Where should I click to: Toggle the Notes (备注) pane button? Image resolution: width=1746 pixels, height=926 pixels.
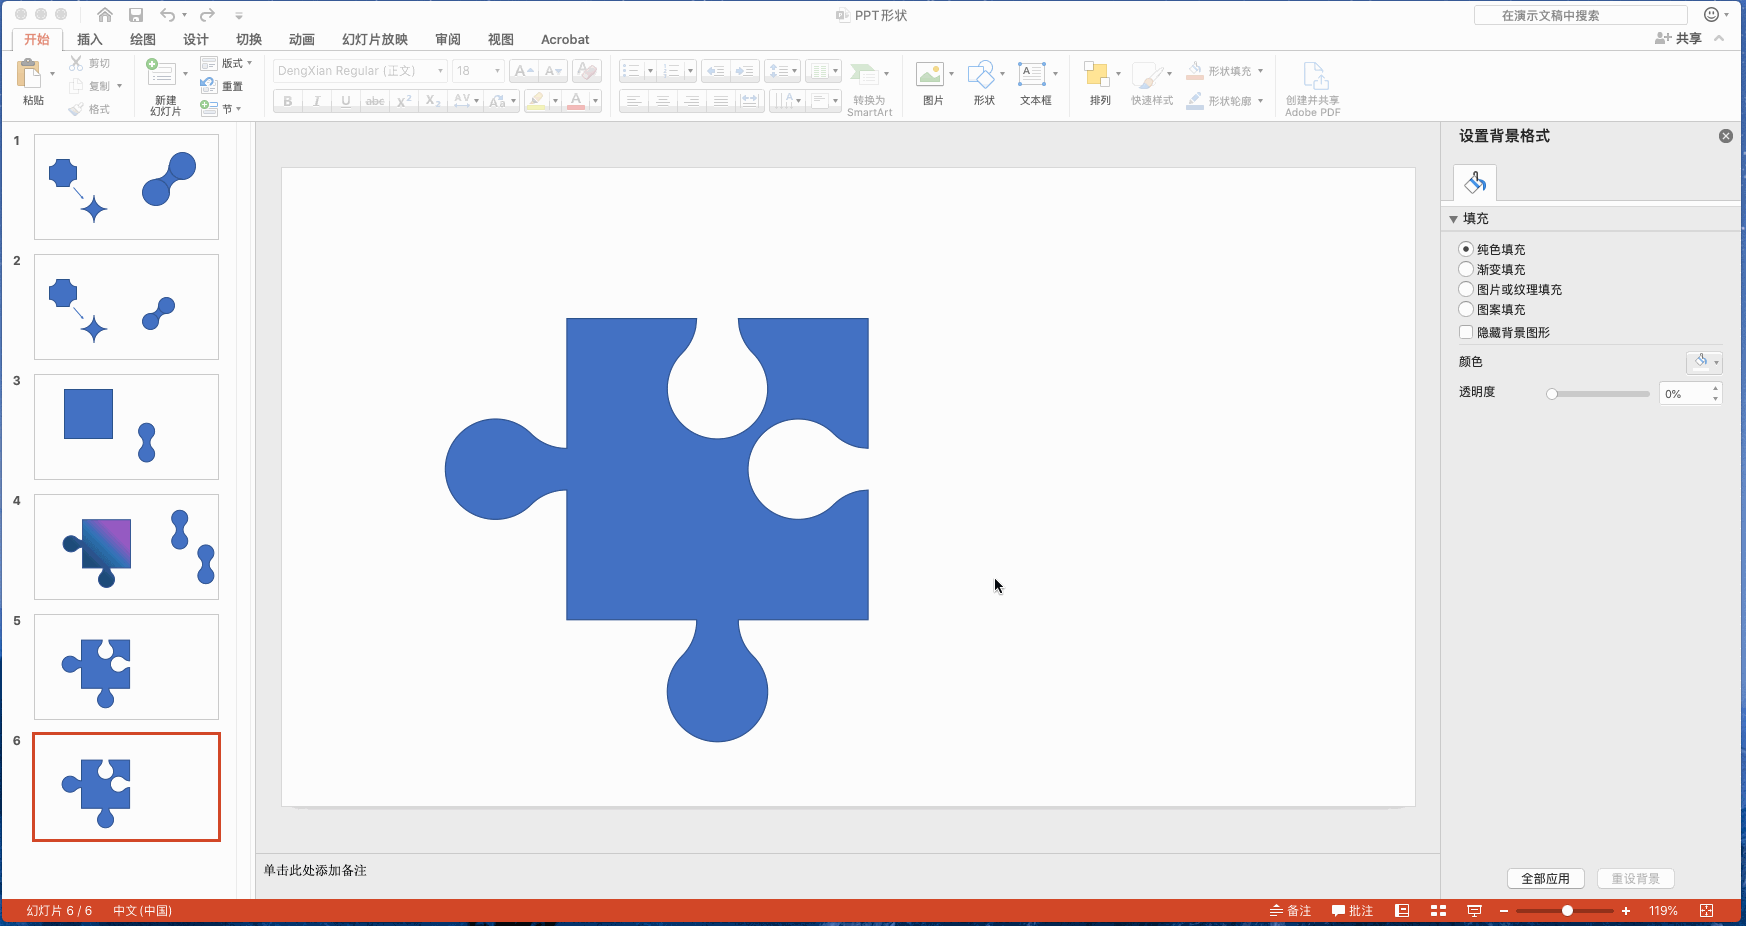pyautogui.click(x=1290, y=911)
